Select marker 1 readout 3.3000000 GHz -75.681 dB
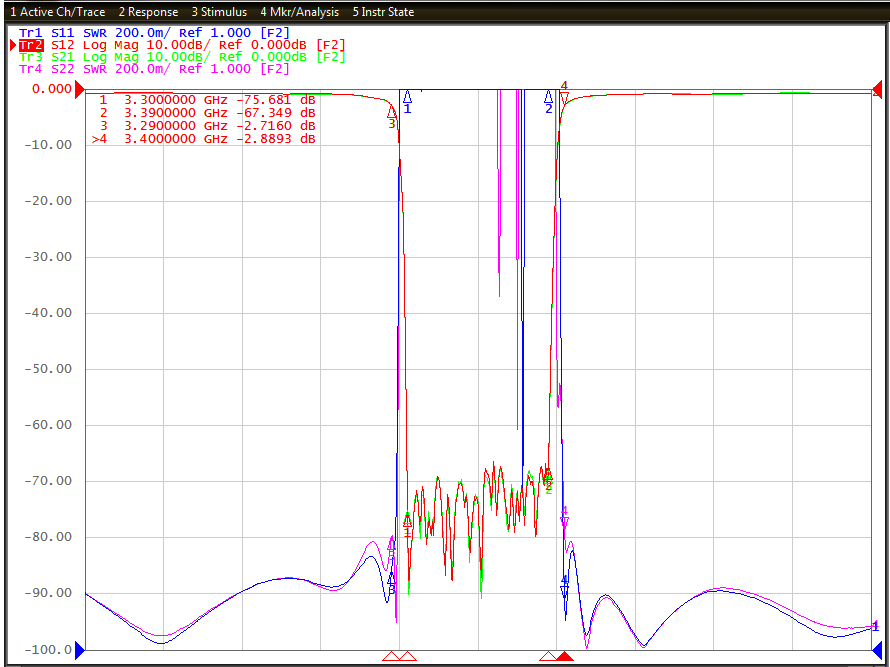Image resolution: width=890 pixels, height=667 pixels. pyautogui.click(x=207, y=100)
